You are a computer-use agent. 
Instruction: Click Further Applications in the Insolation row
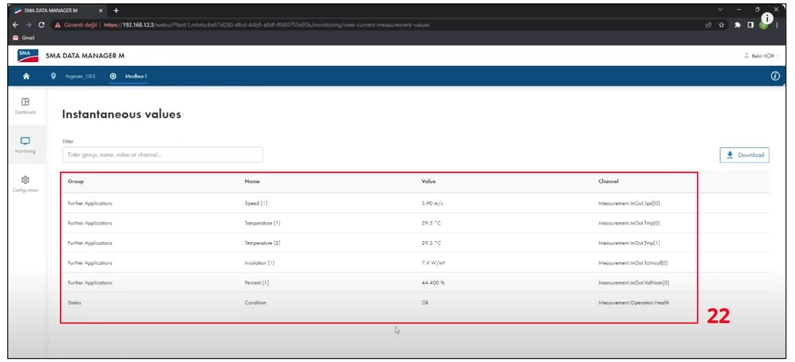[x=90, y=263]
